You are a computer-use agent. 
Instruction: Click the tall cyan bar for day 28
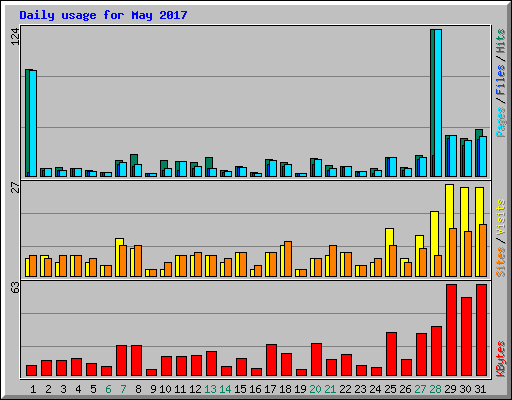438,103
